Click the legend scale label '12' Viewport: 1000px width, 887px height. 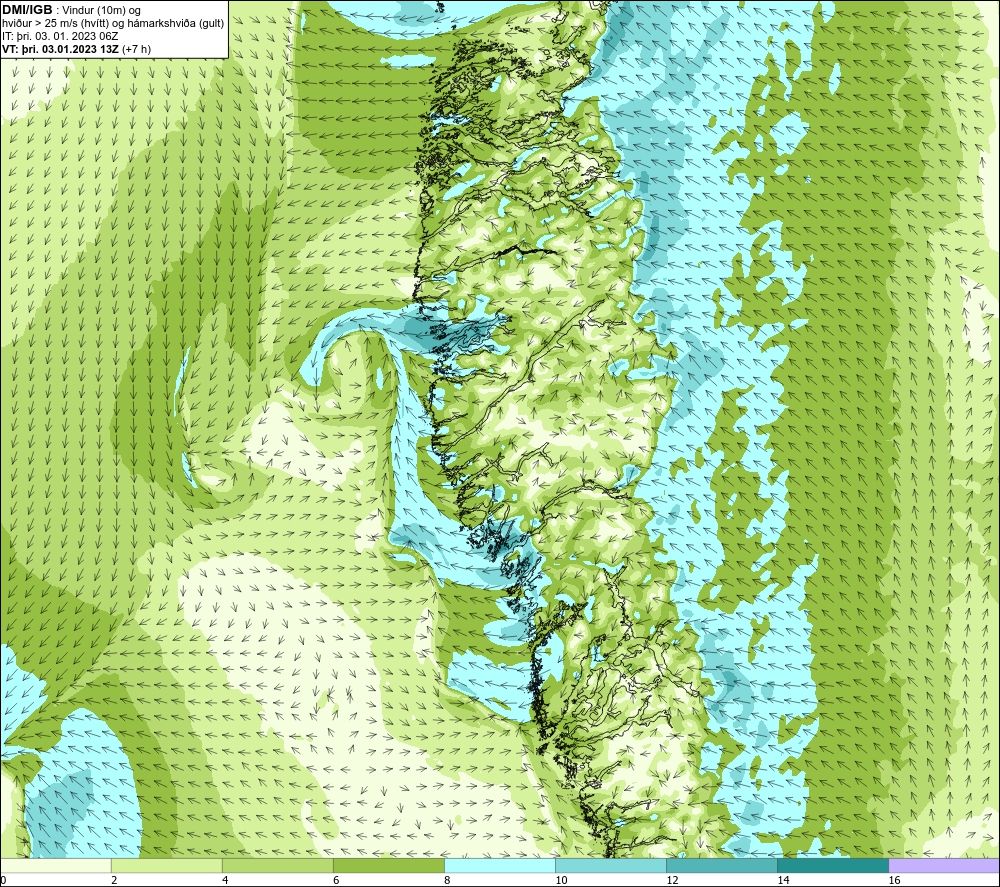(672, 880)
